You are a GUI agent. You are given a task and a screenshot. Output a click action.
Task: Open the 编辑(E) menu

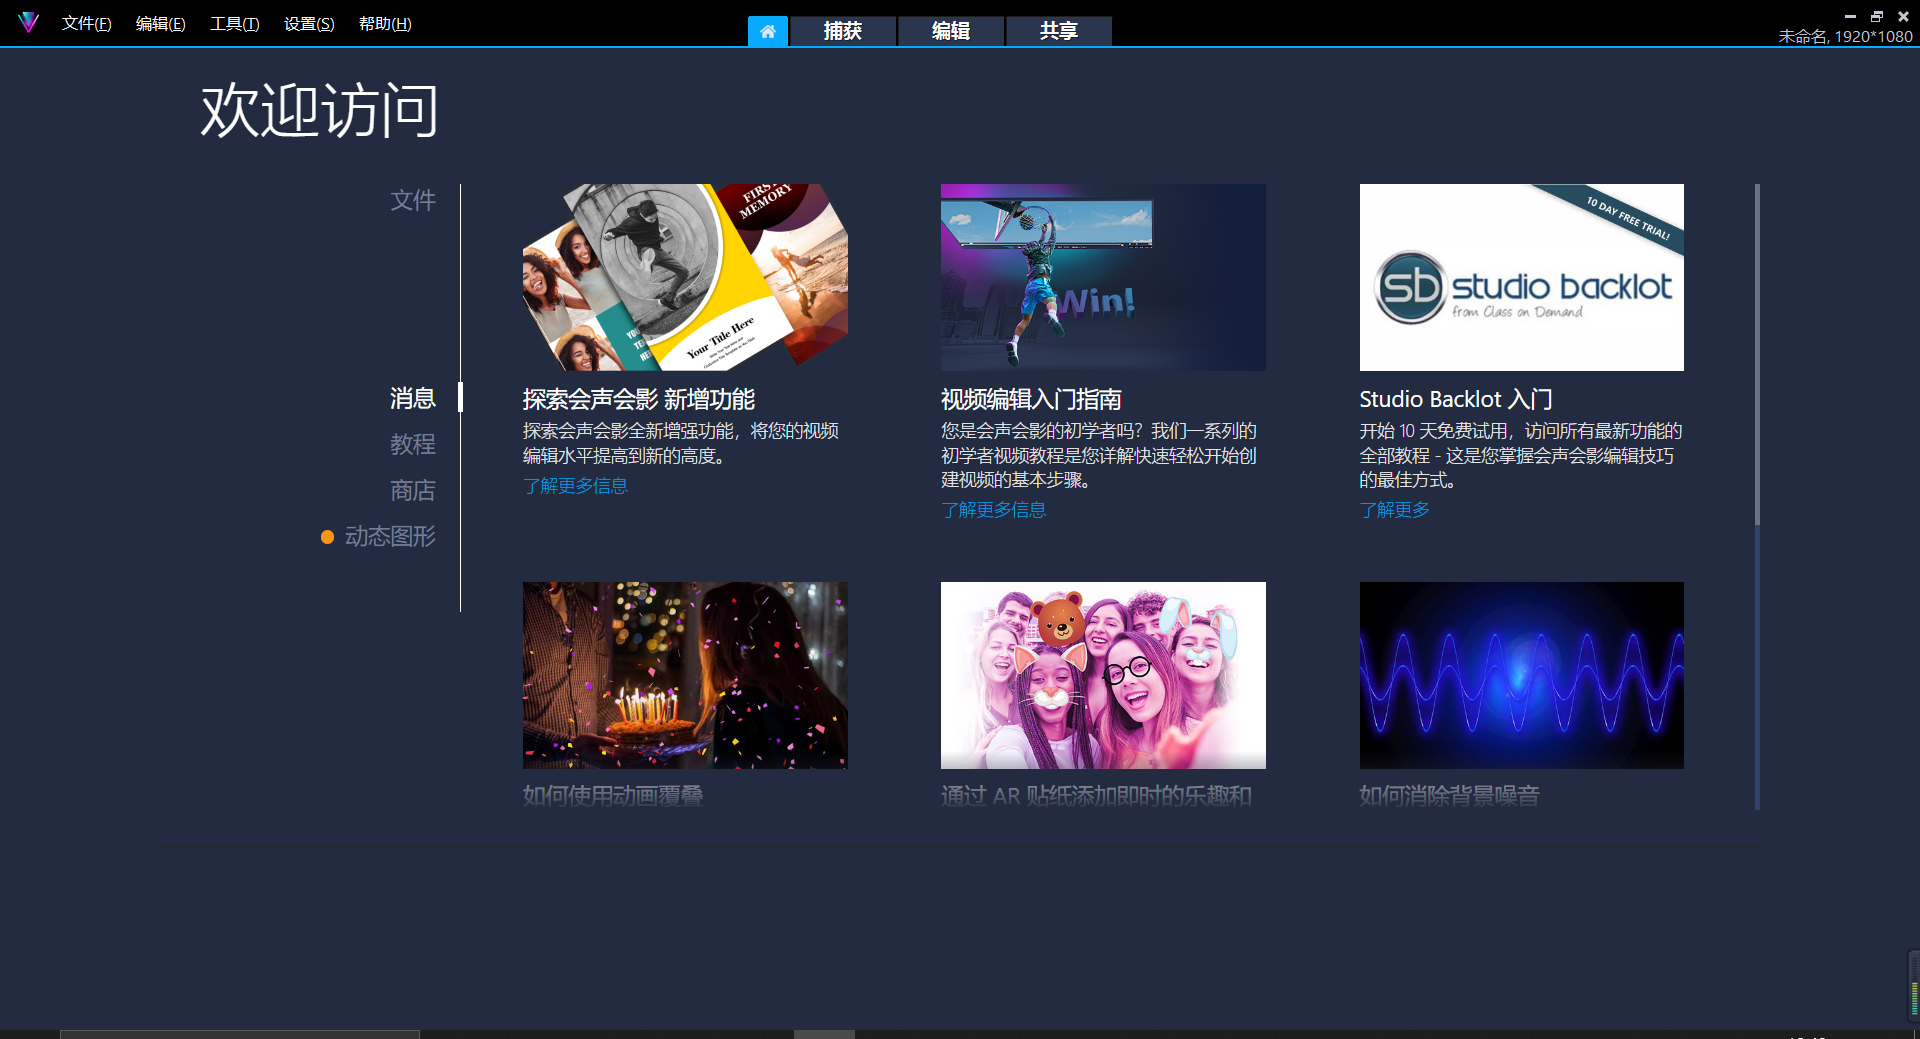[x=160, y=23]
